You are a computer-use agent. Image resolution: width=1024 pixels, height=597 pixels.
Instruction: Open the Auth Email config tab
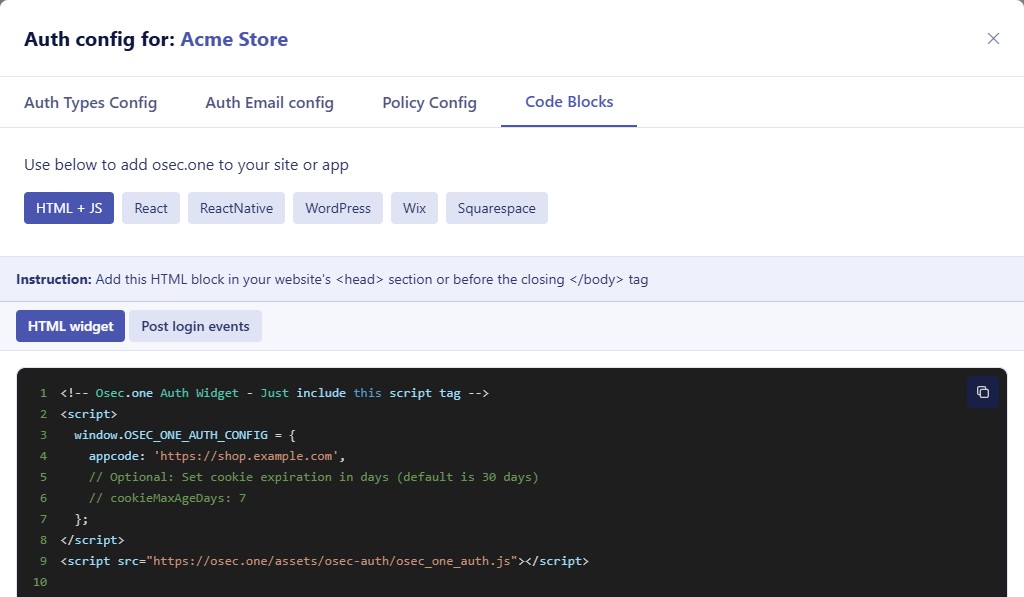(269, 103)
